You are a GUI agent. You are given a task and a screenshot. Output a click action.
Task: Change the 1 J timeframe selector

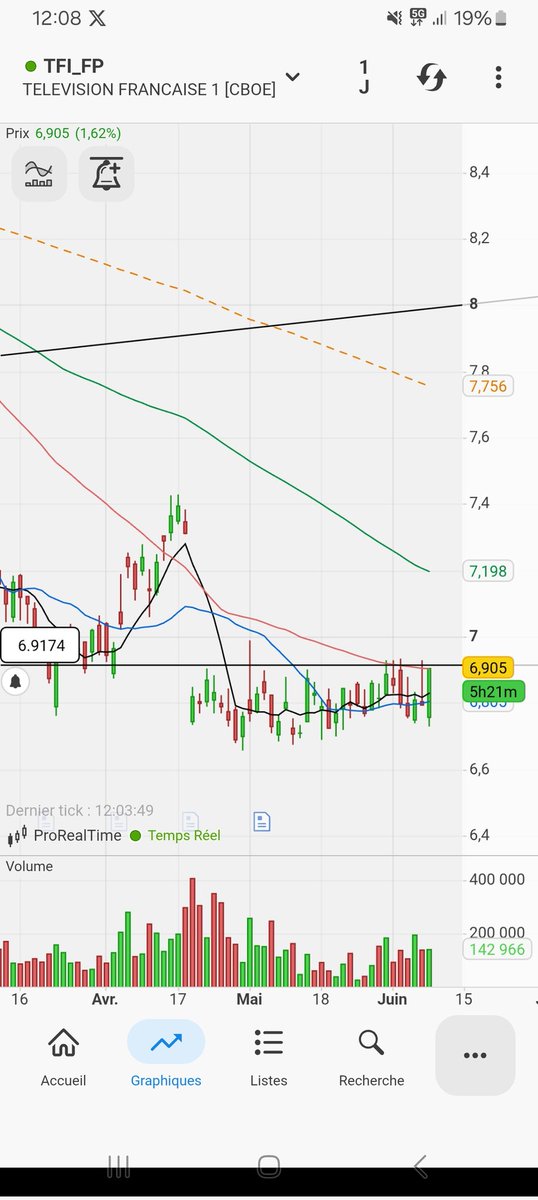(364, 77)
